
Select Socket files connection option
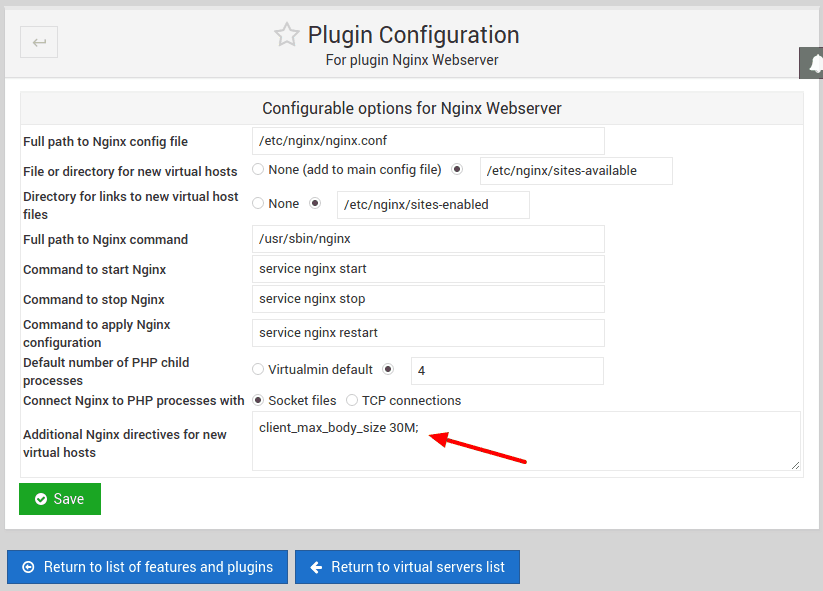(258, 400)
